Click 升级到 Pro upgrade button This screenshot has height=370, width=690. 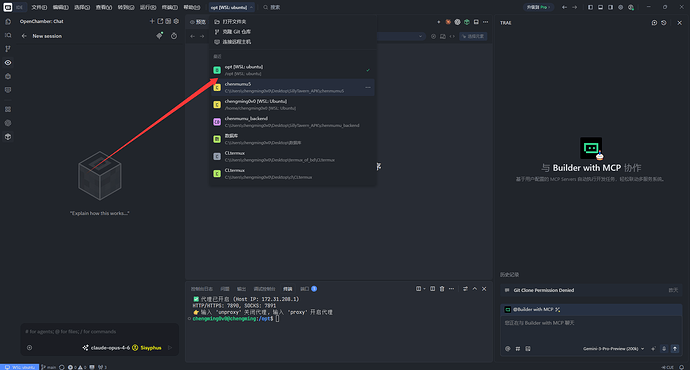tap(539, 7)
